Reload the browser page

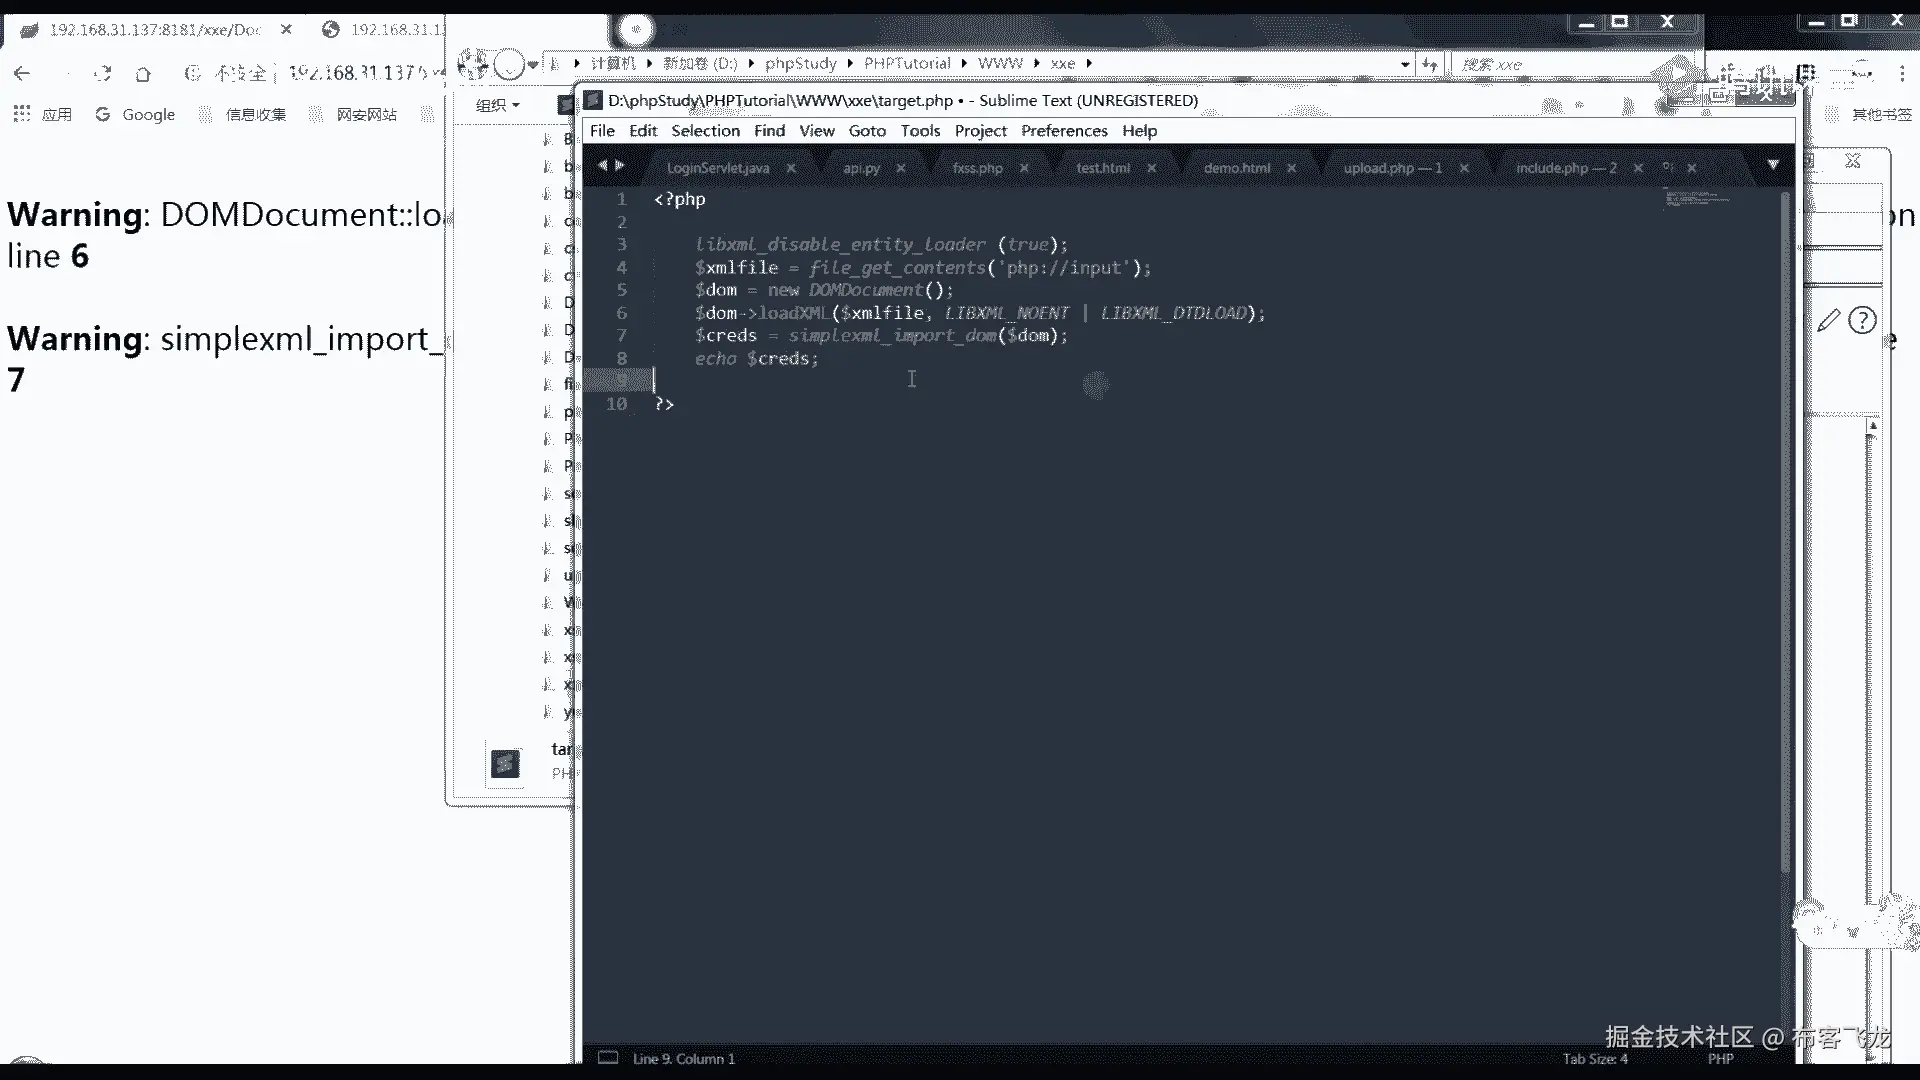(102, 73)
